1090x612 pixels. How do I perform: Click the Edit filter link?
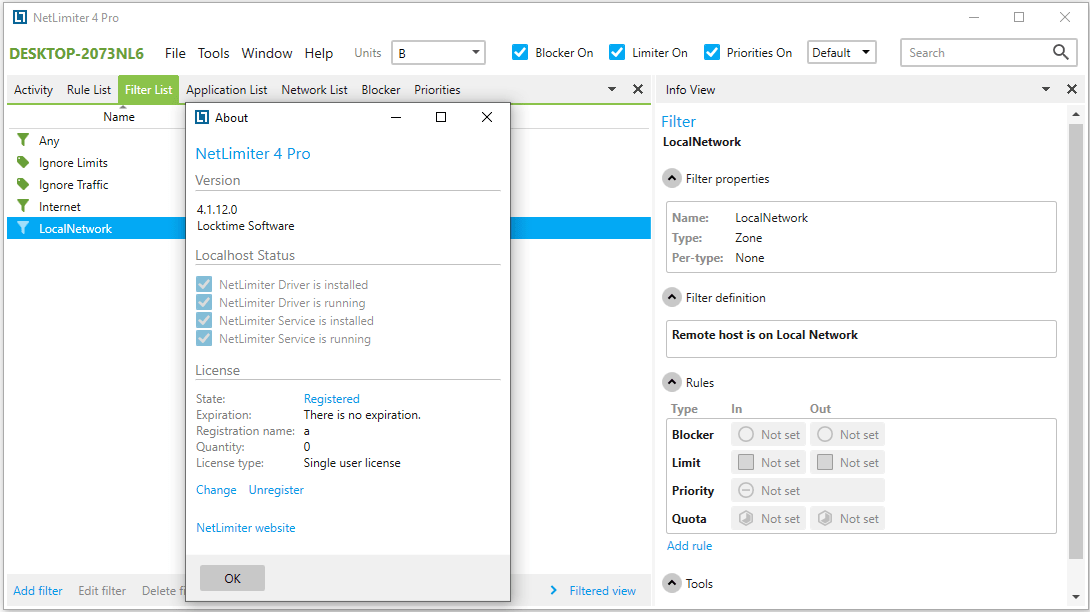tap(102, 590)
